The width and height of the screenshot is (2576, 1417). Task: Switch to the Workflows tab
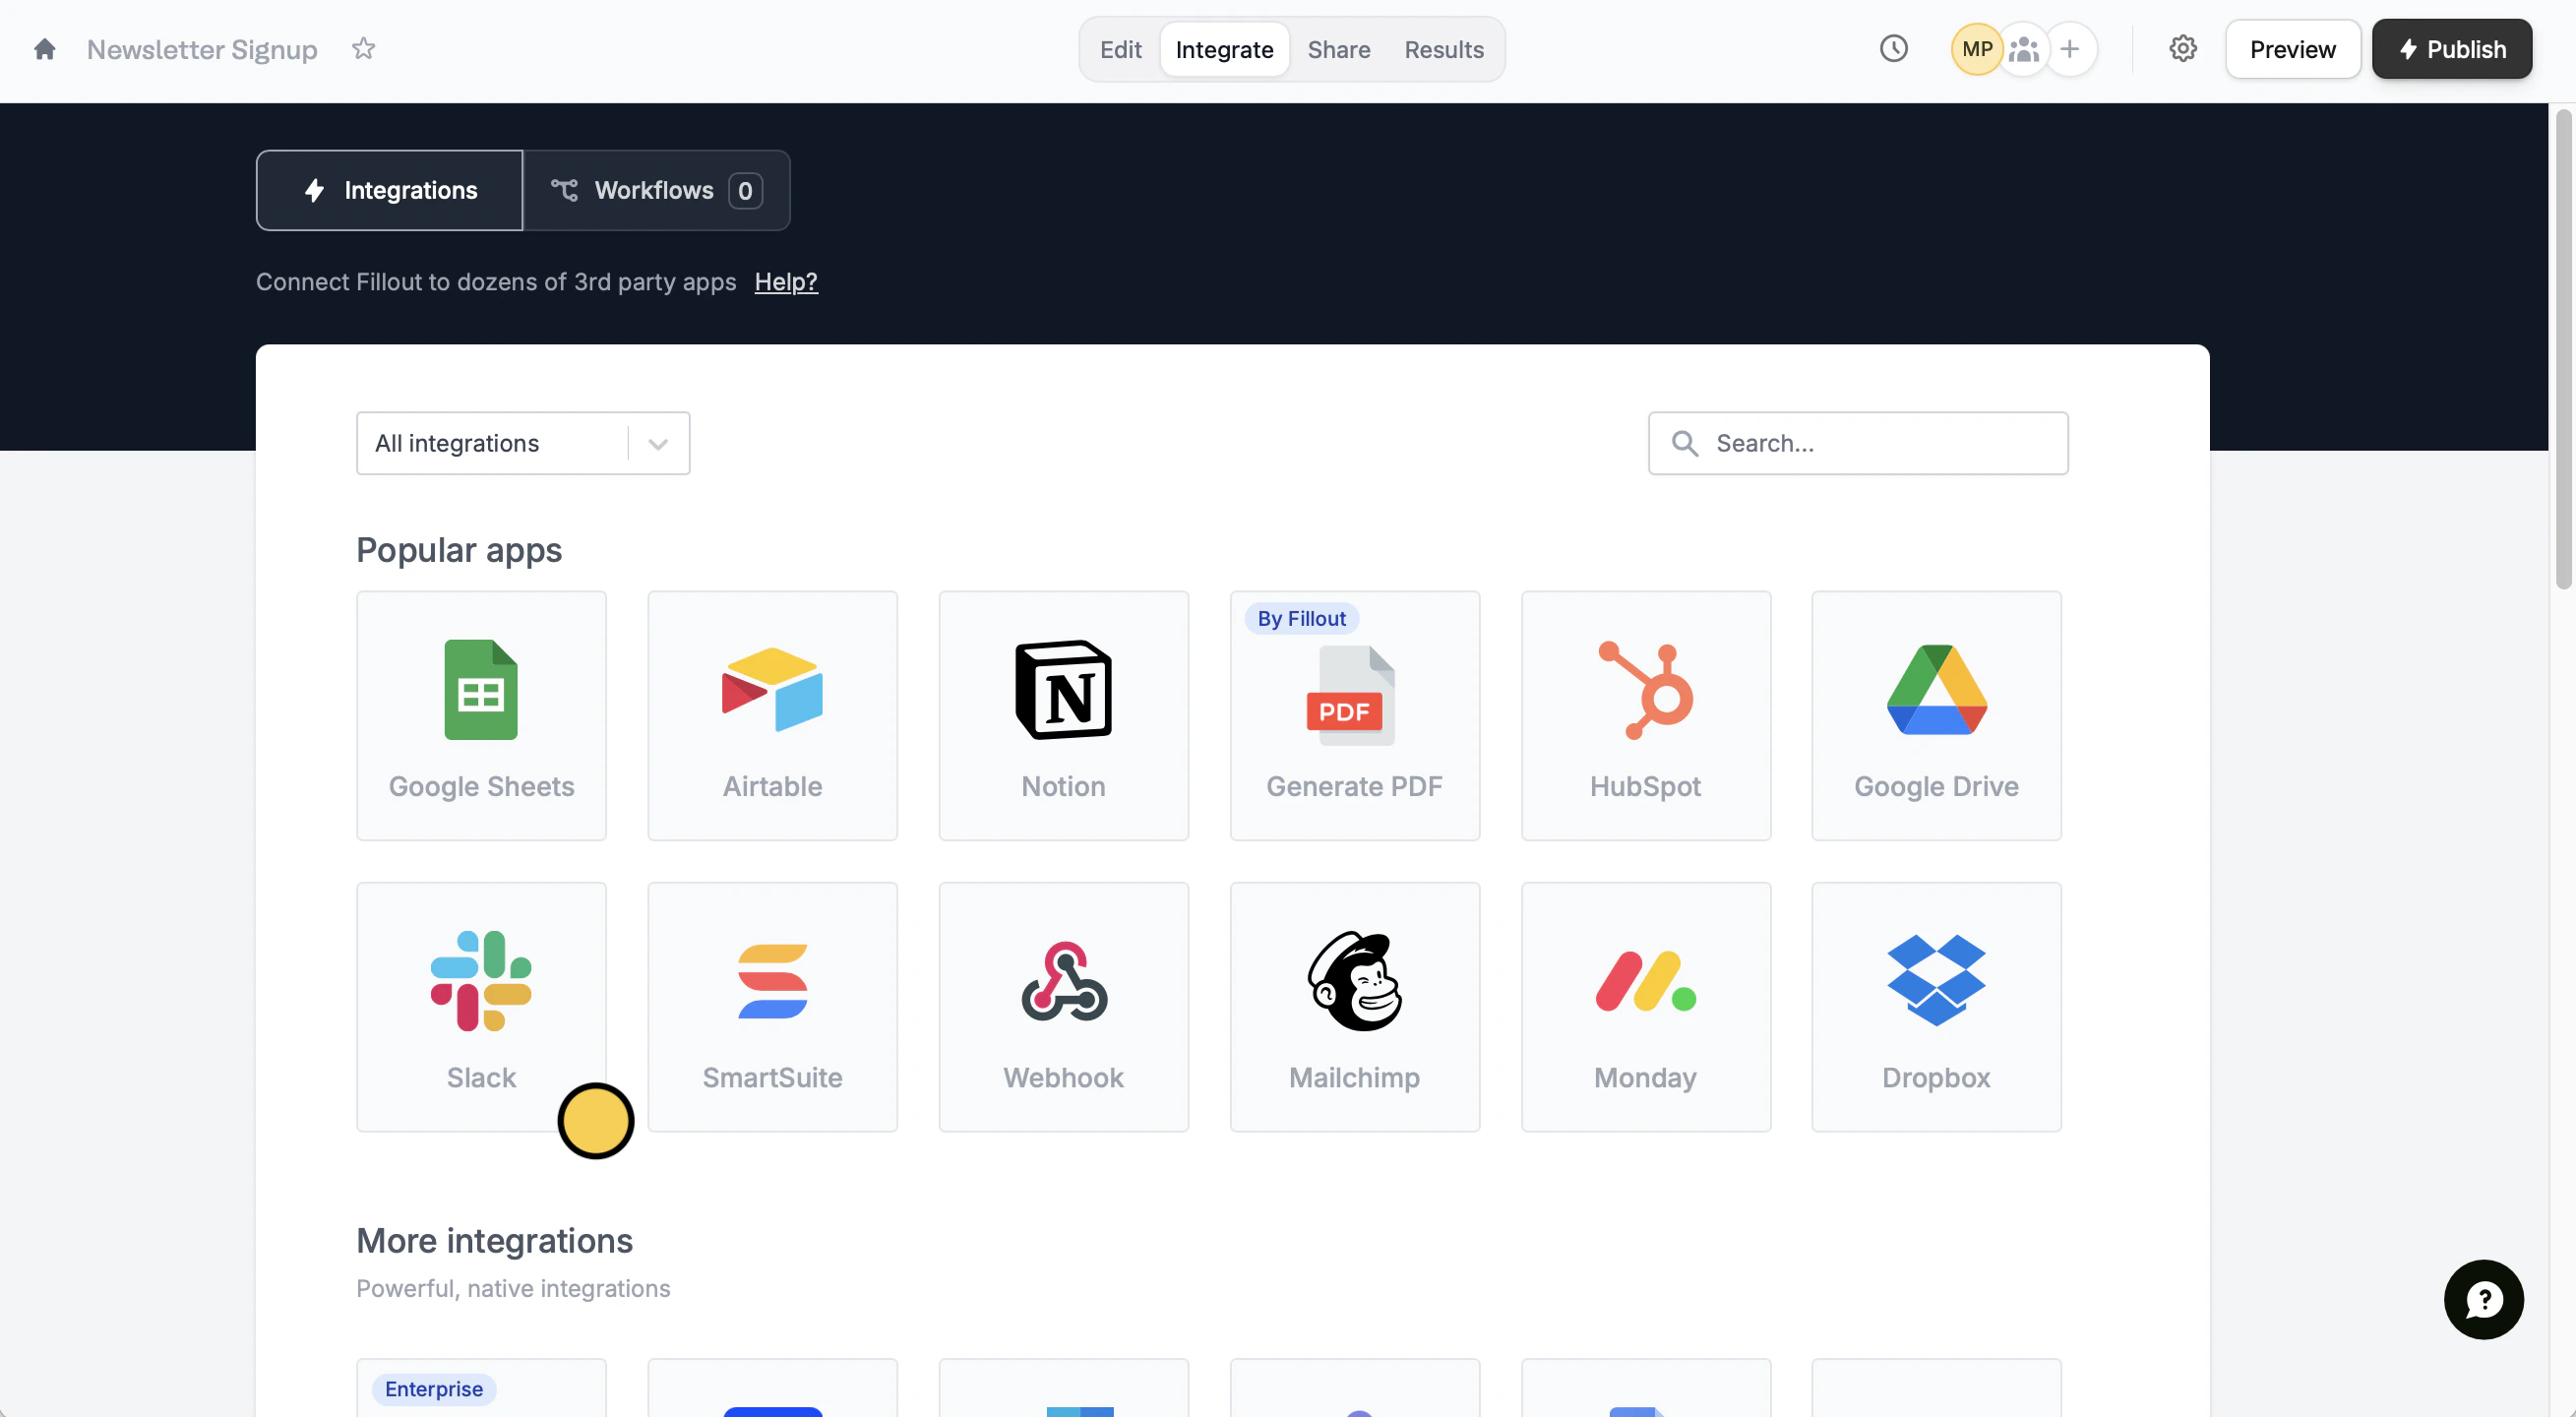(x=656, y=190)
